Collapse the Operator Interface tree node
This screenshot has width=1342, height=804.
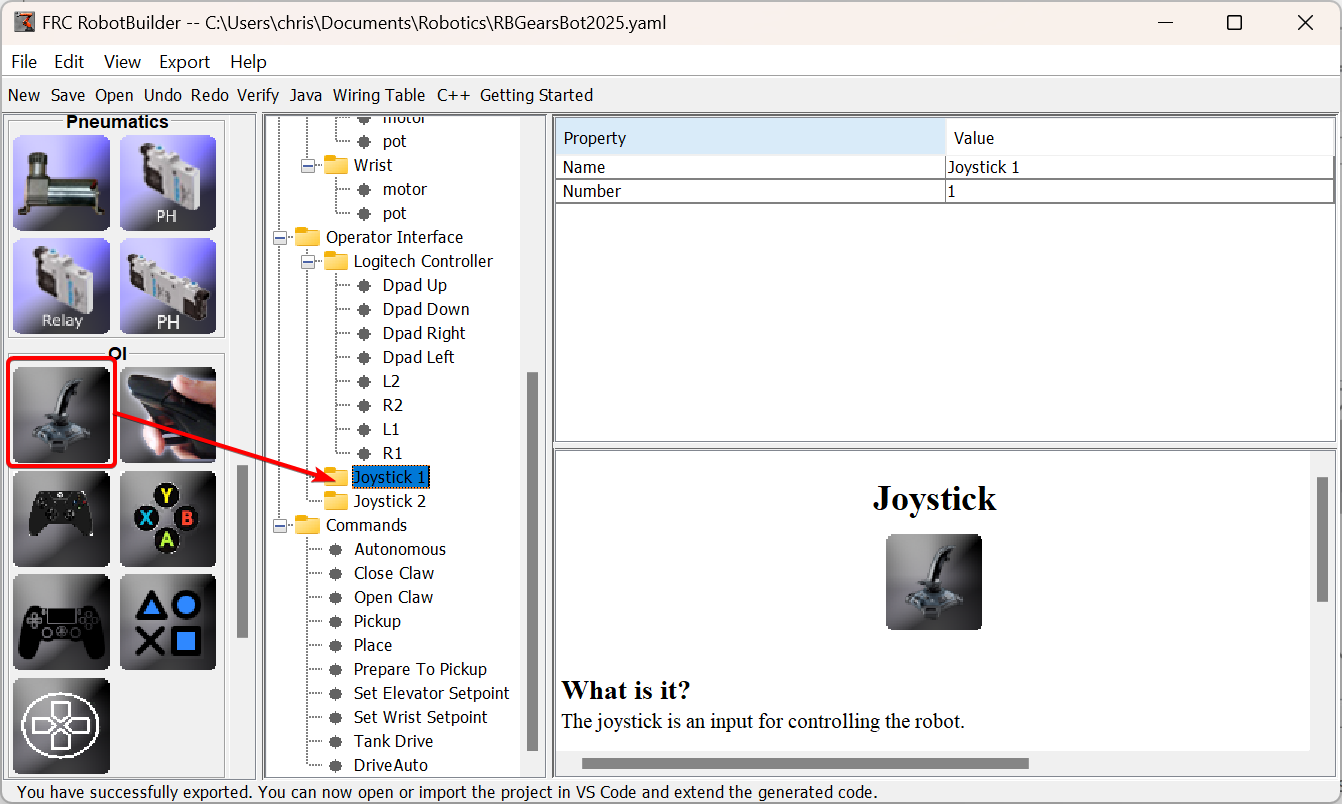(280, 238)
